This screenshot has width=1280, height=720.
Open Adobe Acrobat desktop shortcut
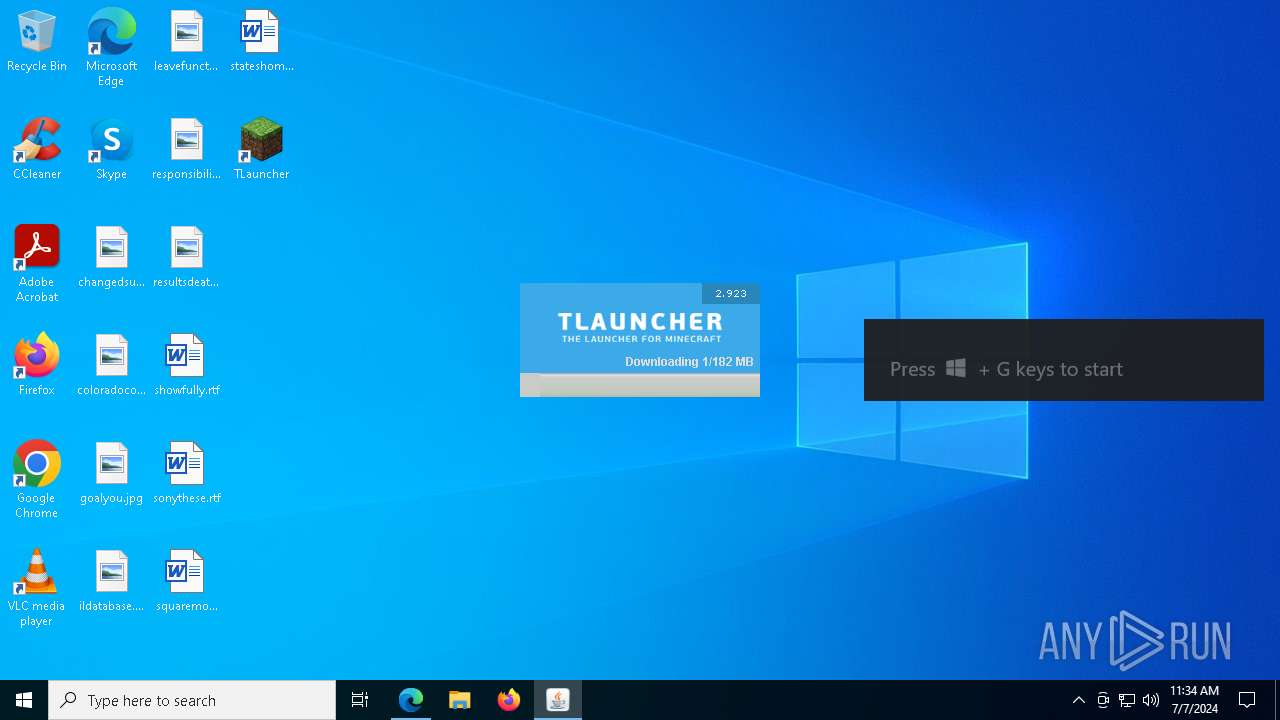[x=37, y=264]
